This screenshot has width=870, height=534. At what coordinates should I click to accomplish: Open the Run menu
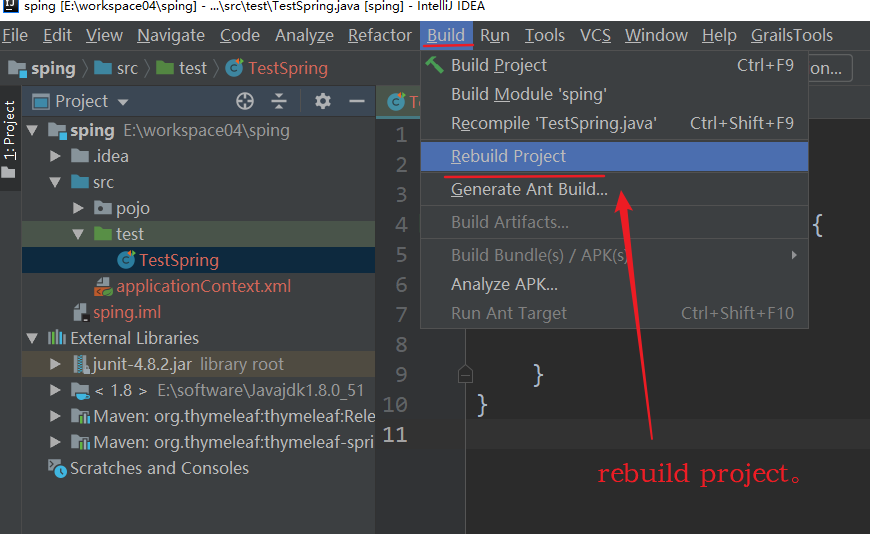(x=495, y=35)
